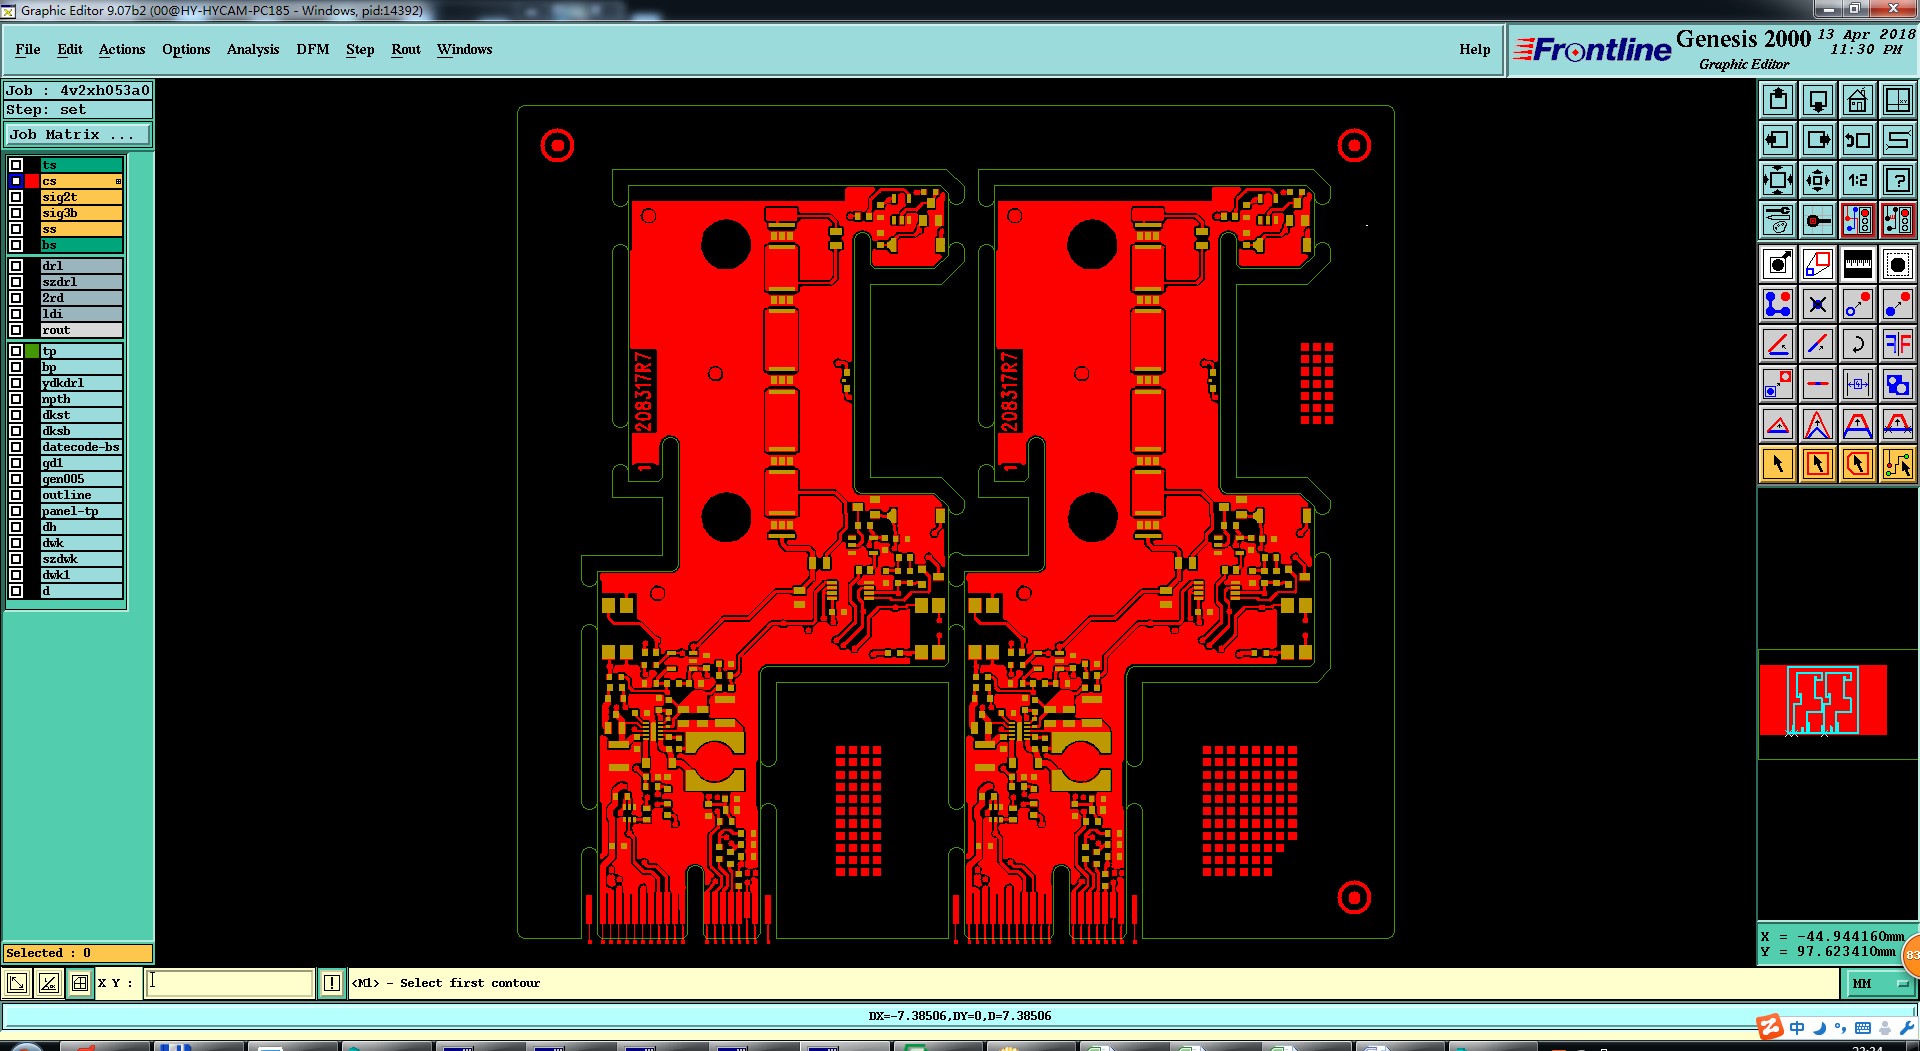Open the Help menu
This screenshot has width=1920, height=1051.
point(1474,49)
